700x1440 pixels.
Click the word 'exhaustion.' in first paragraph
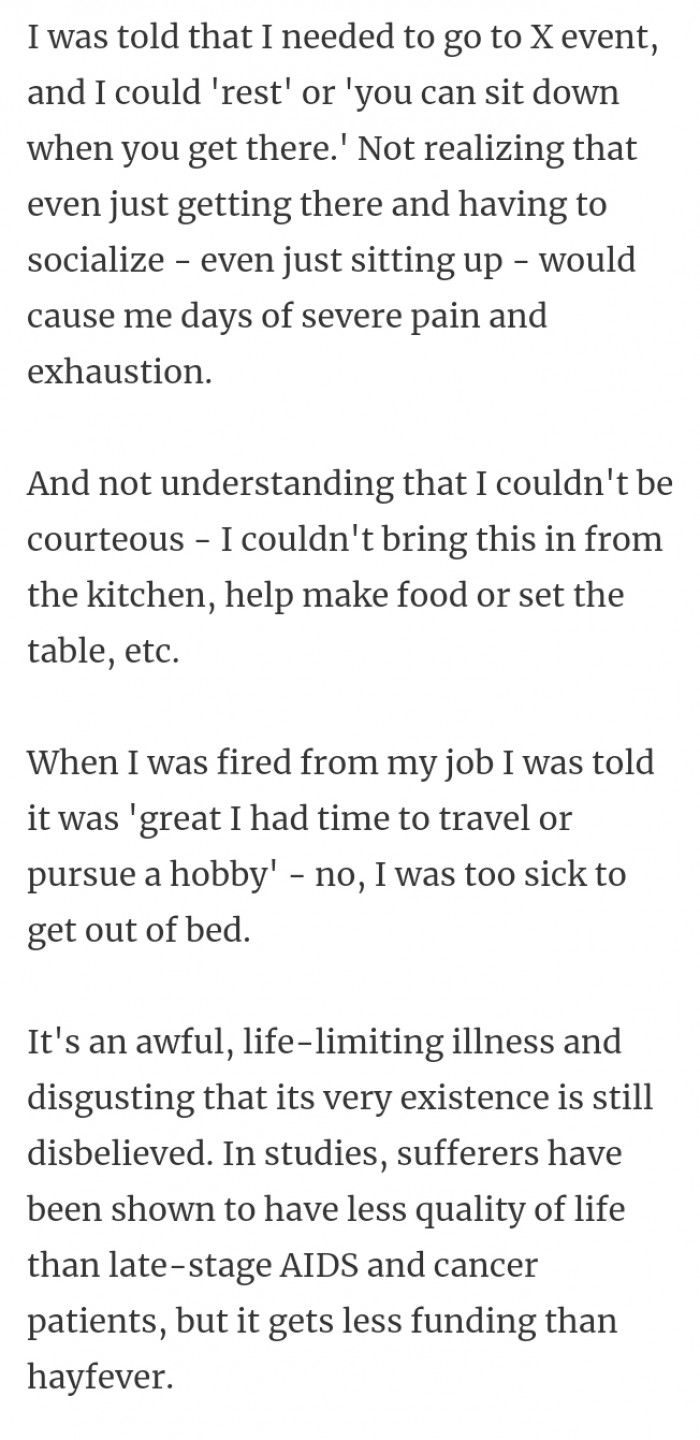pyautogui.click(x=119, y=373)
